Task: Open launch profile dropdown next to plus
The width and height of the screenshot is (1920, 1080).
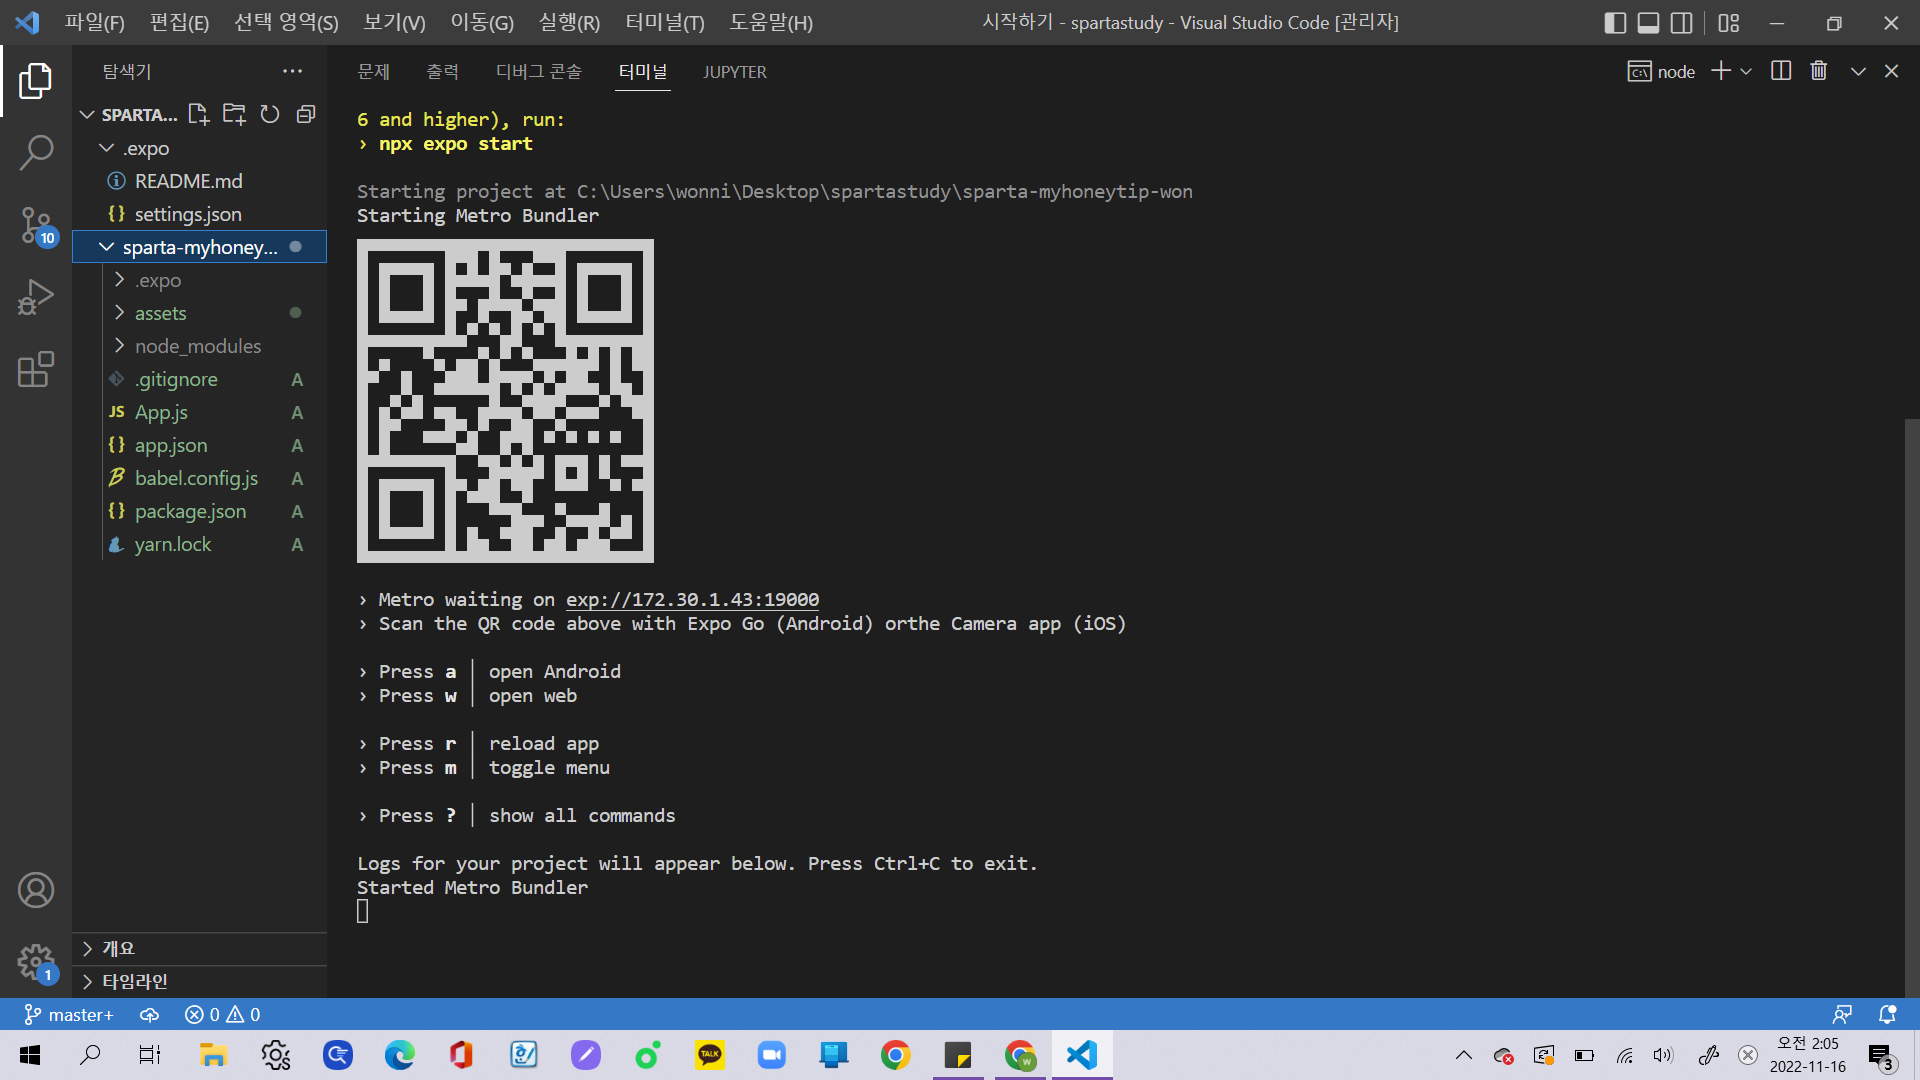Action: tap(1746, 71)
